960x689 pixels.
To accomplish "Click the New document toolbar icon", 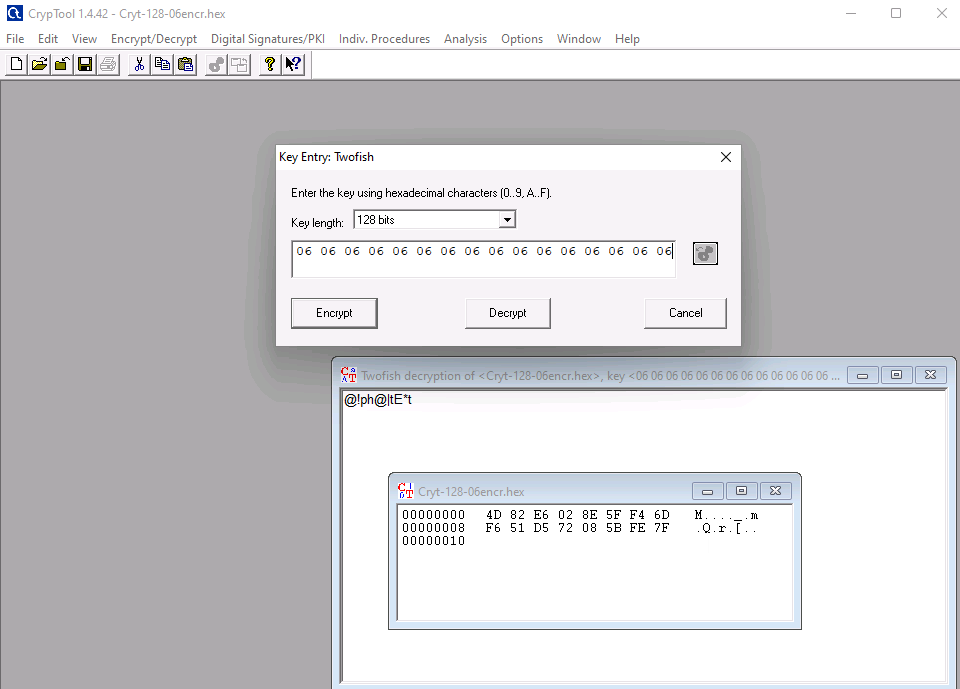I will pos(16,65).
